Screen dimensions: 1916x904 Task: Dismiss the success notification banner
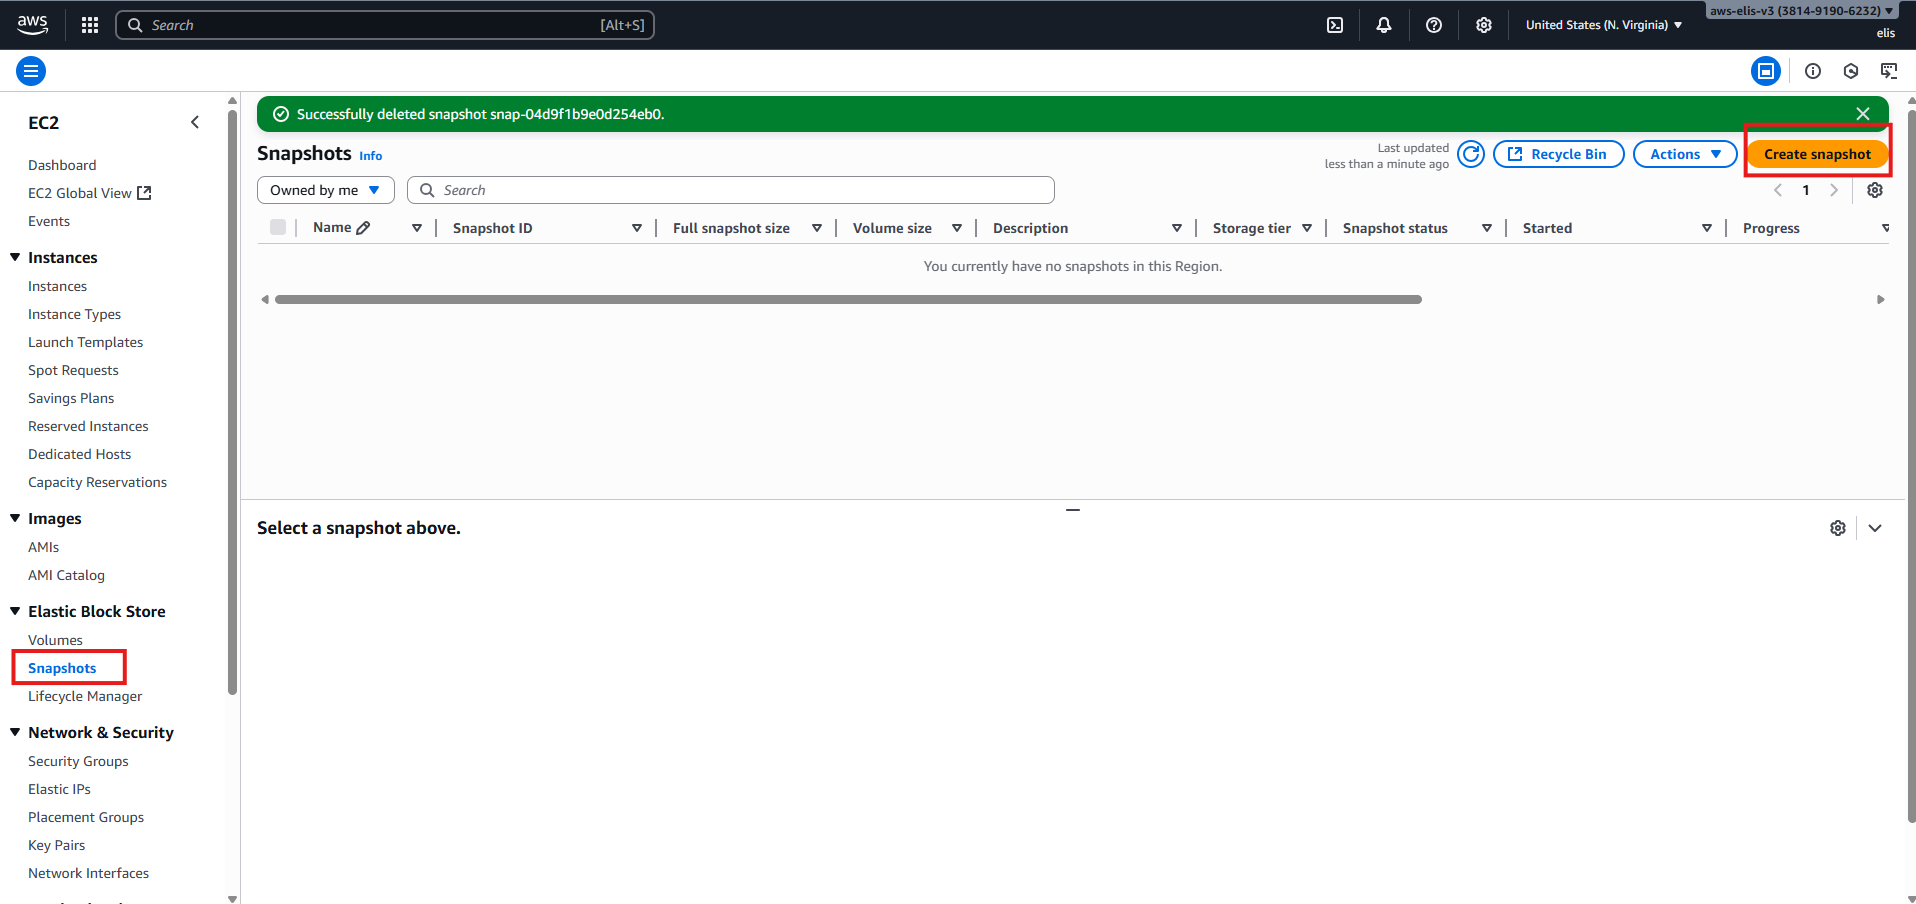1863,114
